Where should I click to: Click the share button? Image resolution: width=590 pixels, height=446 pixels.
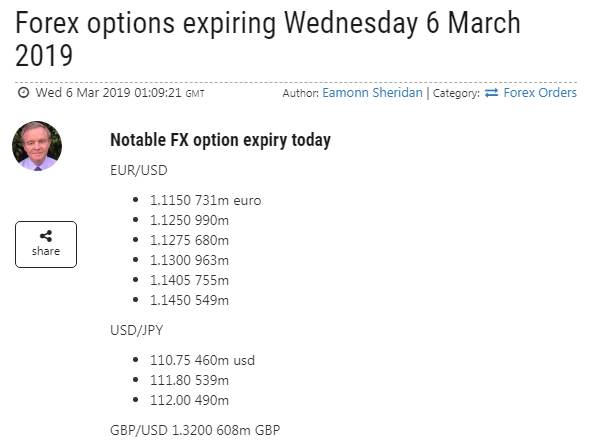point(46,244)
